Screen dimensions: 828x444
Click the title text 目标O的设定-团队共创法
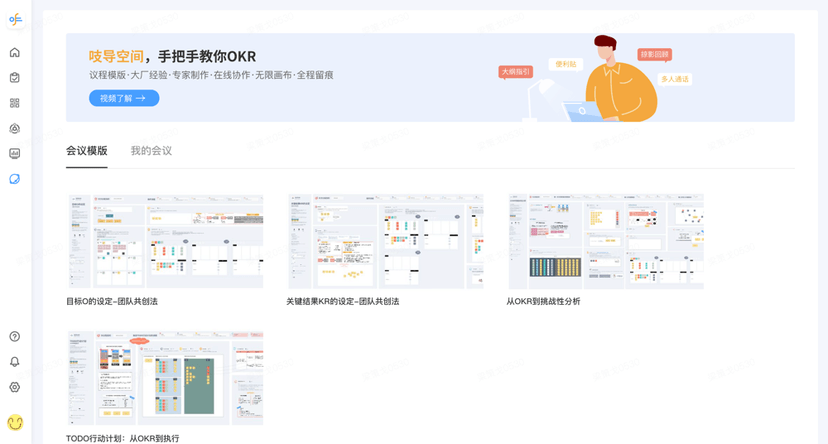pos(112,301)
